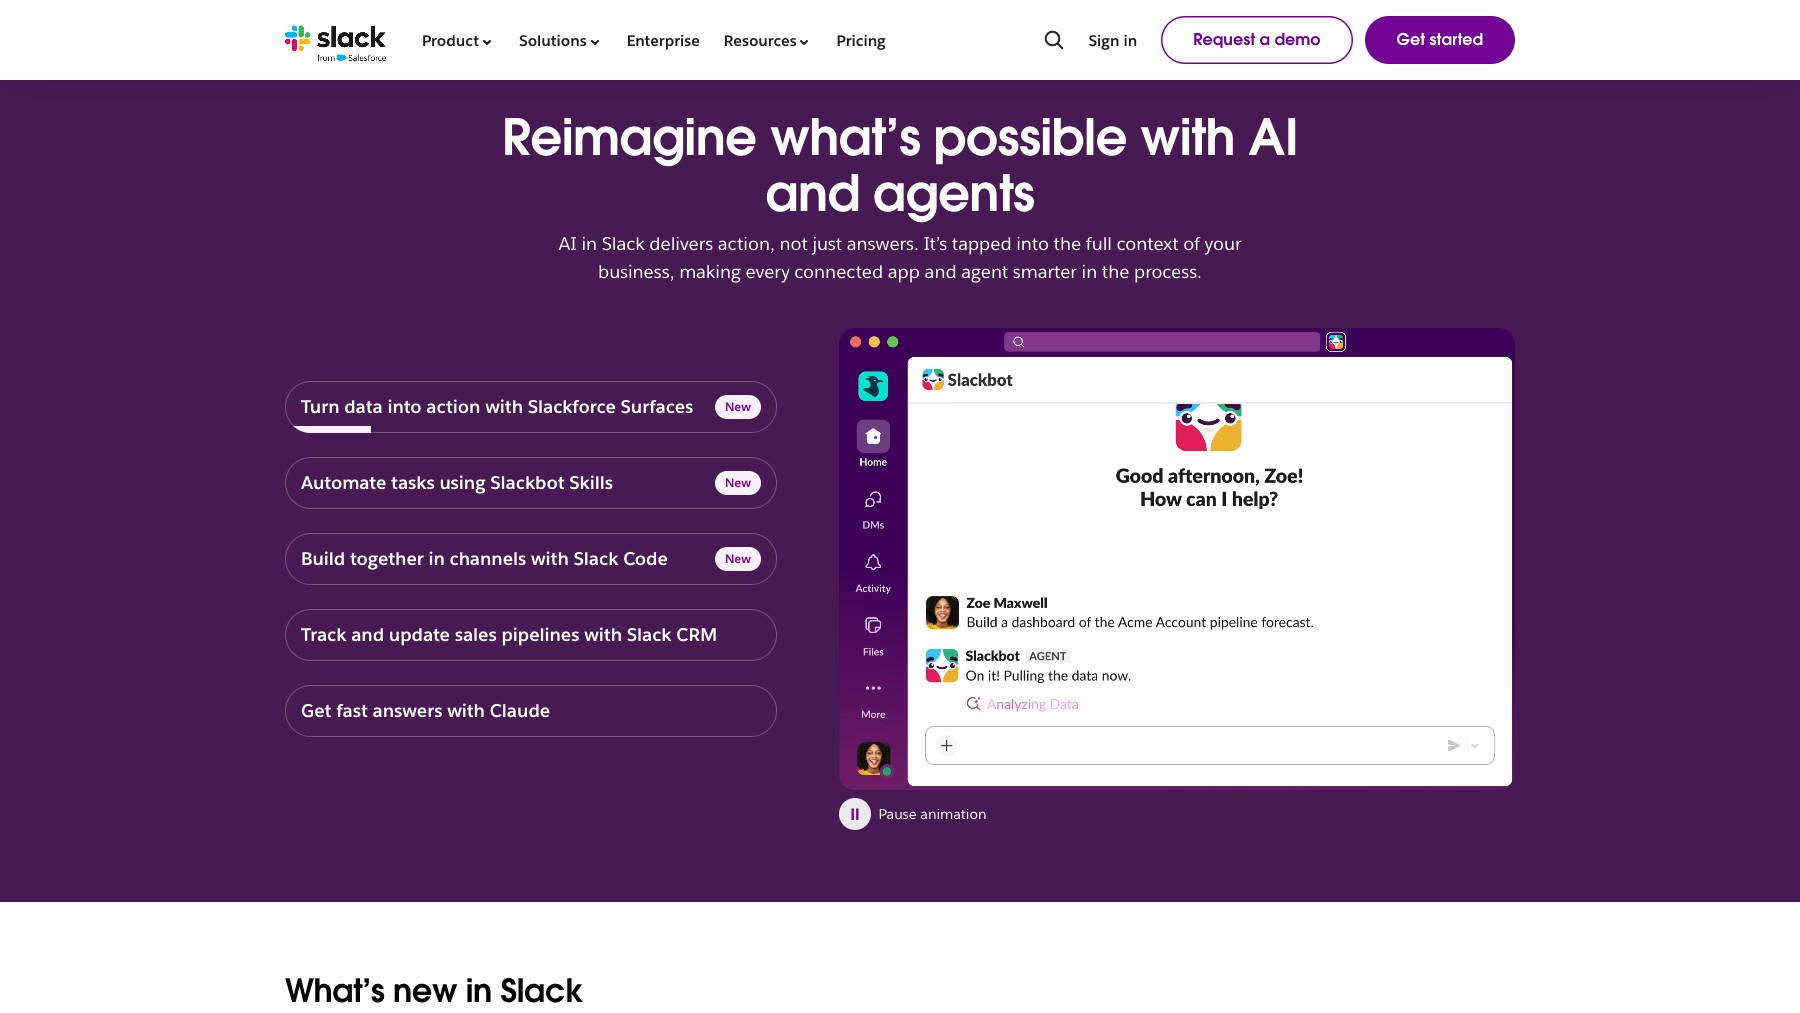Expand the Product dropdown menu
The height and width of the screenshot is (1013, 1800).
tap(457, 41)
